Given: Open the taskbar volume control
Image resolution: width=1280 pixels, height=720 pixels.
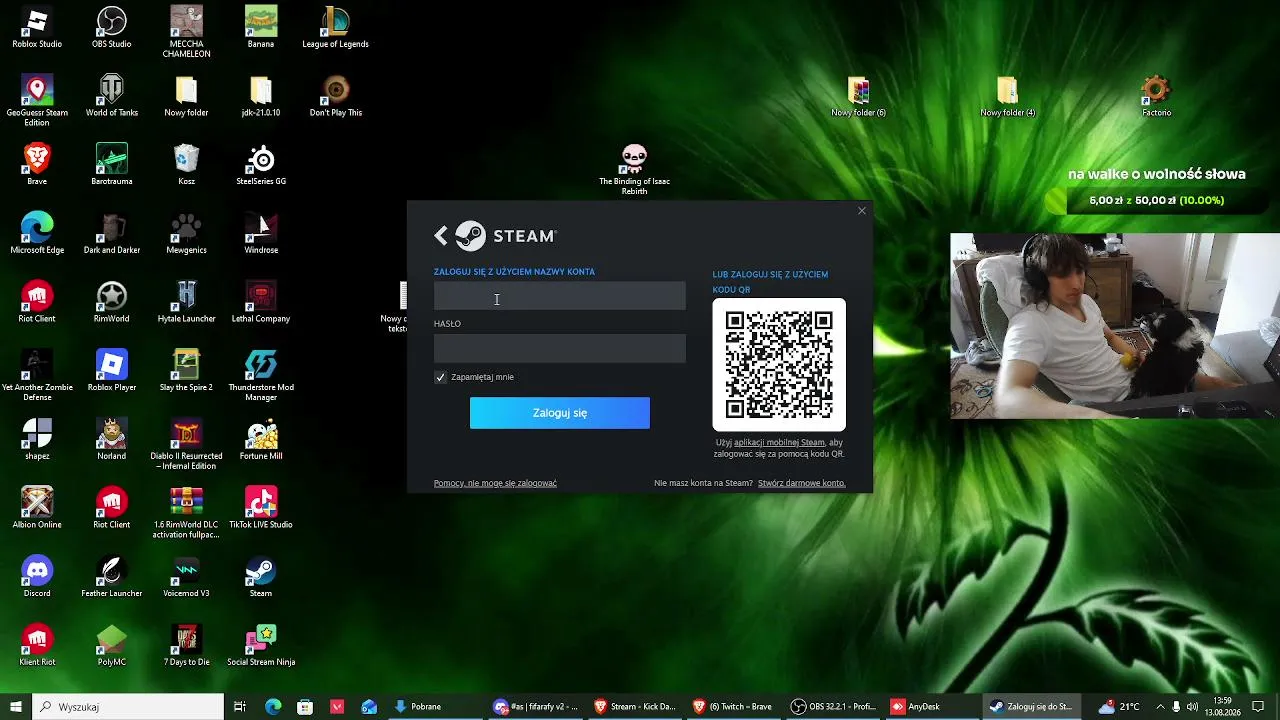Looking at the screenshot, I should pos(1193,707).
